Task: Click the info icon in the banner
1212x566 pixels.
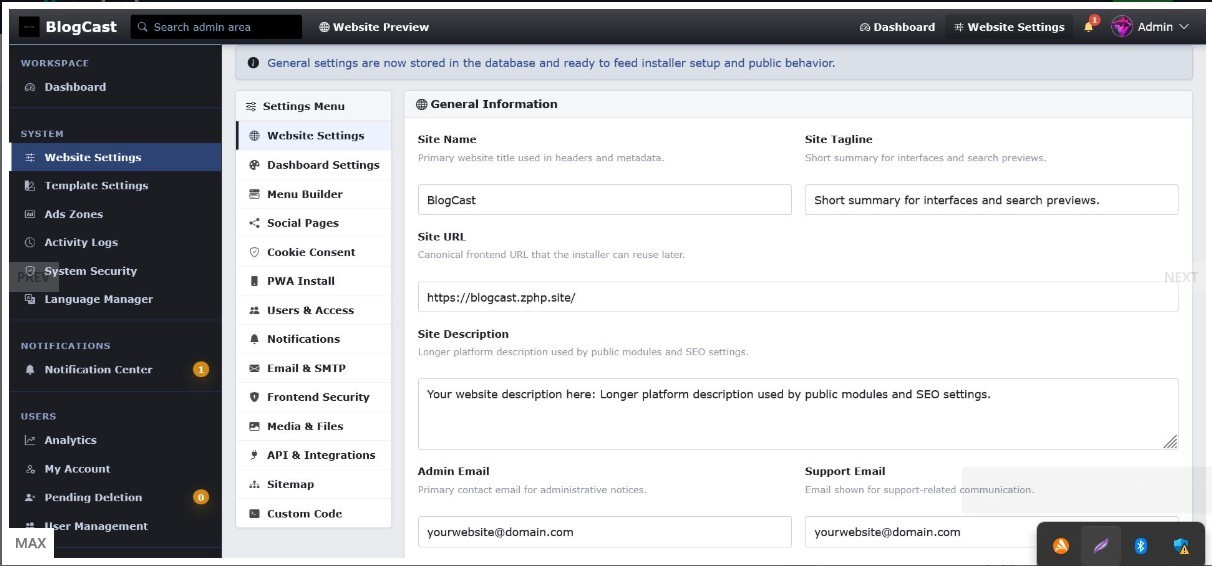Action: (x=253, y=63)
